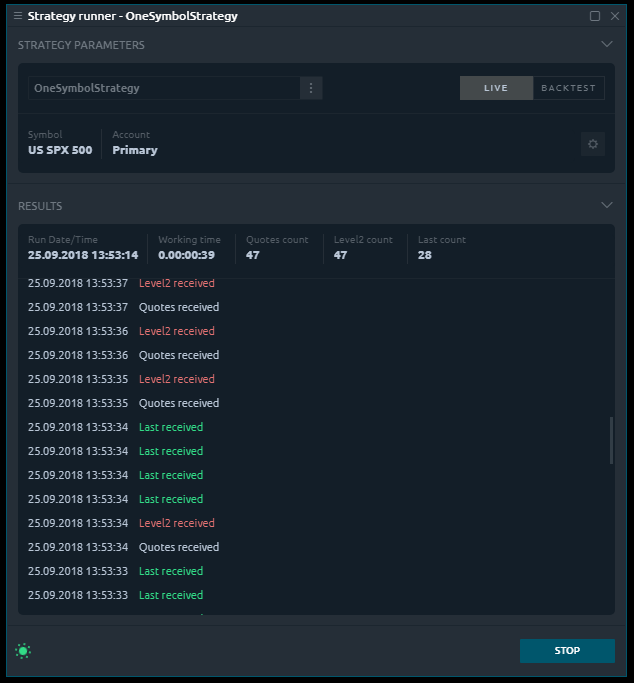Open strategy settings gear icon
Image resolution: width=634 pixels, height=683 pixels.
click(x=593, y=144)
